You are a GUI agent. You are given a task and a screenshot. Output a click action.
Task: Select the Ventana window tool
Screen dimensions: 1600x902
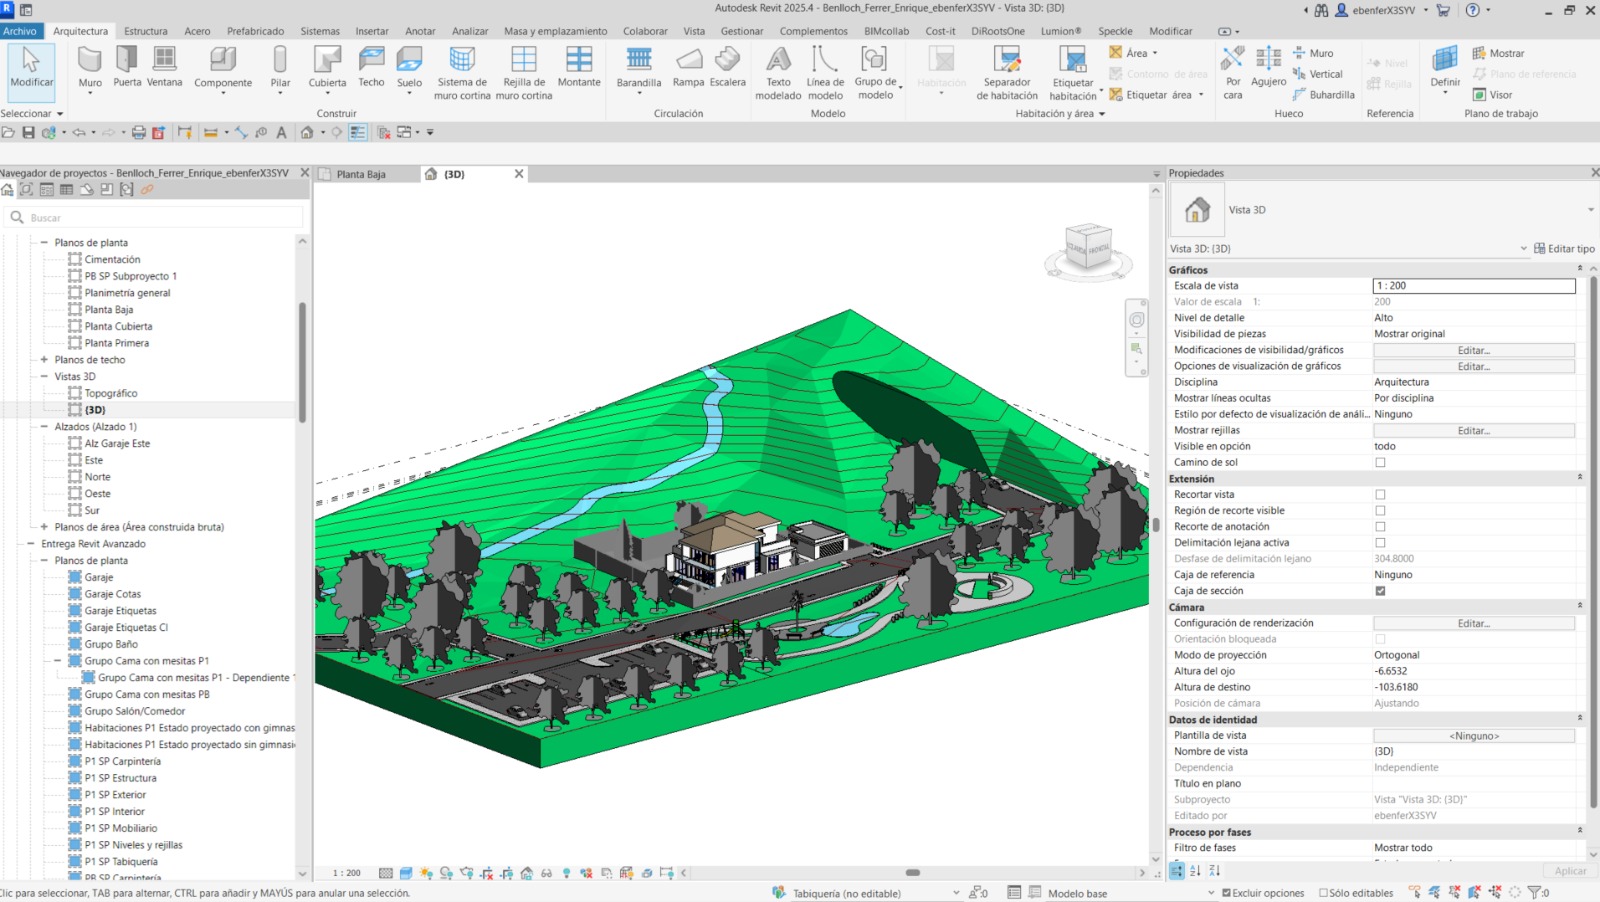pos(165,66)
